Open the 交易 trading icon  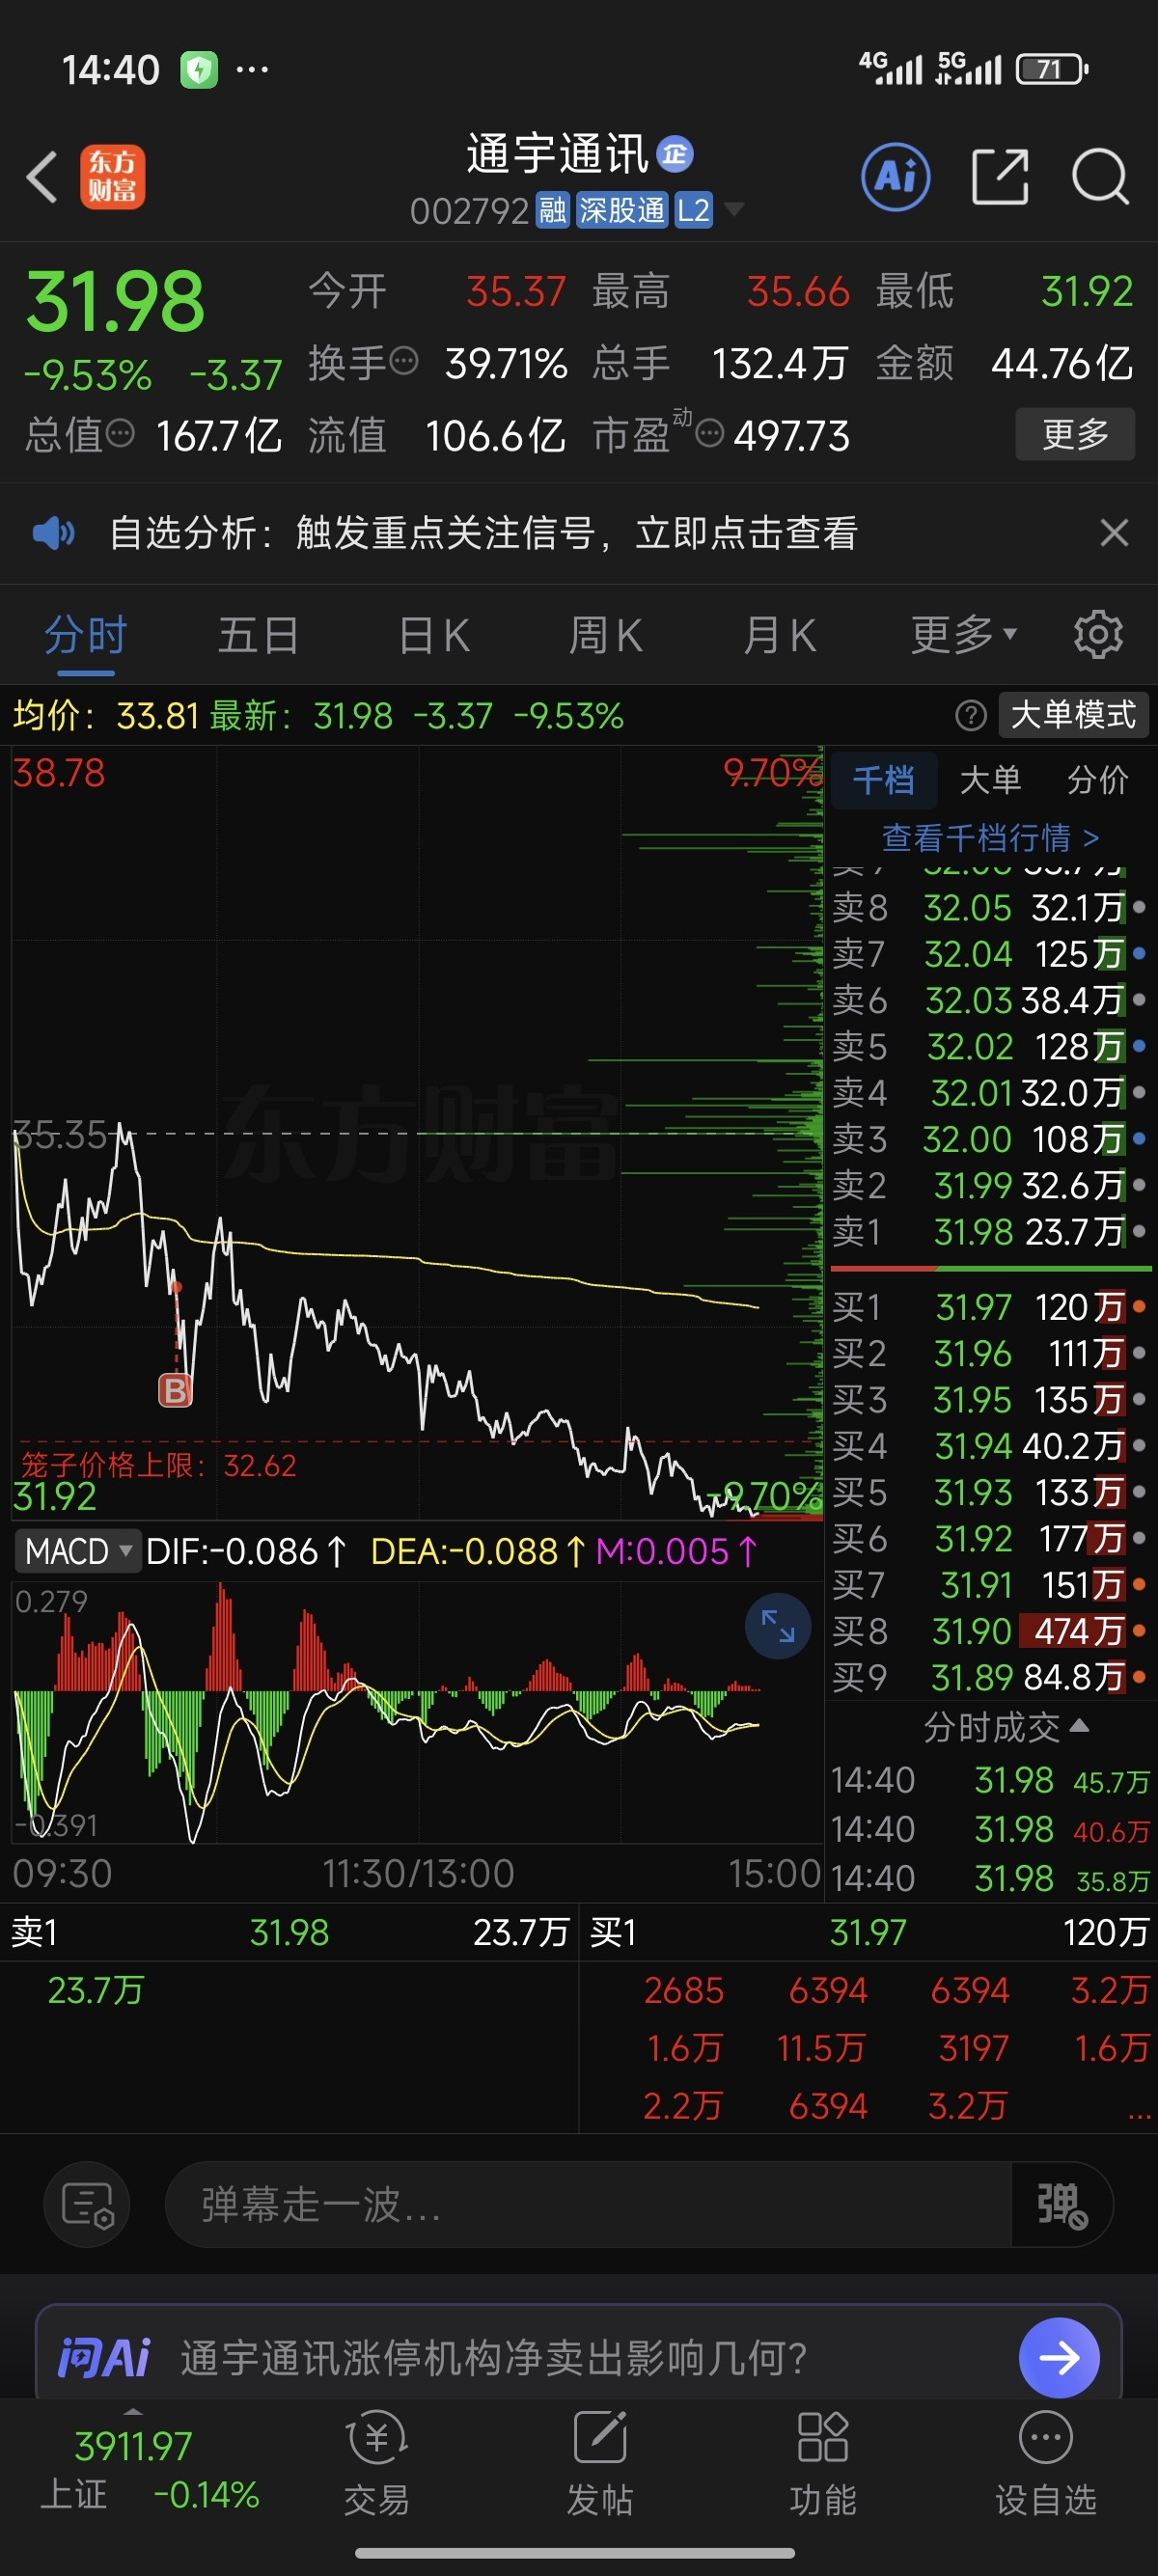pos(377,2463)
